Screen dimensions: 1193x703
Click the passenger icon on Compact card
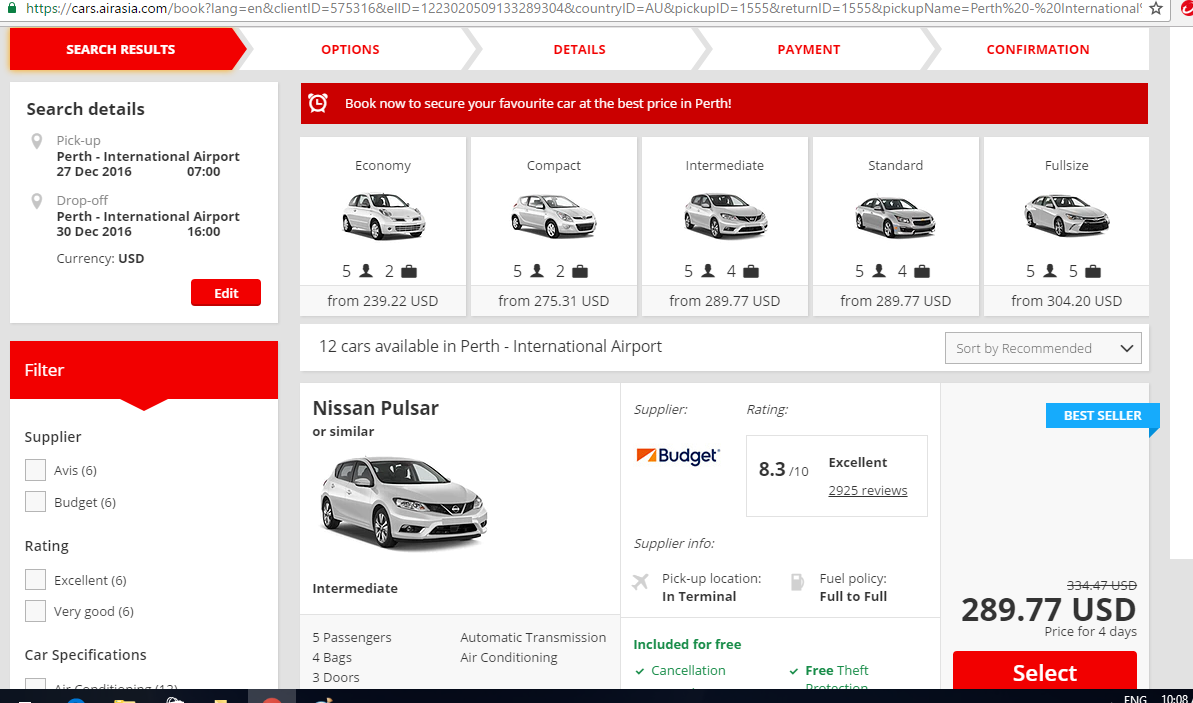(x=537, y=270)
